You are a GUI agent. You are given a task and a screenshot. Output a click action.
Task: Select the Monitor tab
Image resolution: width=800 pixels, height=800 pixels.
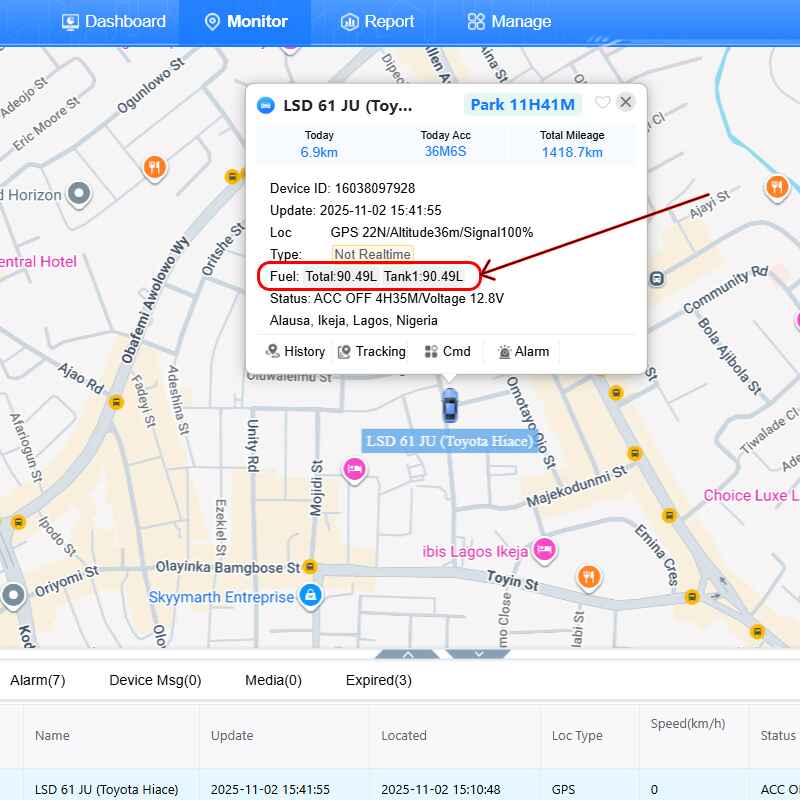pos(246,21)
